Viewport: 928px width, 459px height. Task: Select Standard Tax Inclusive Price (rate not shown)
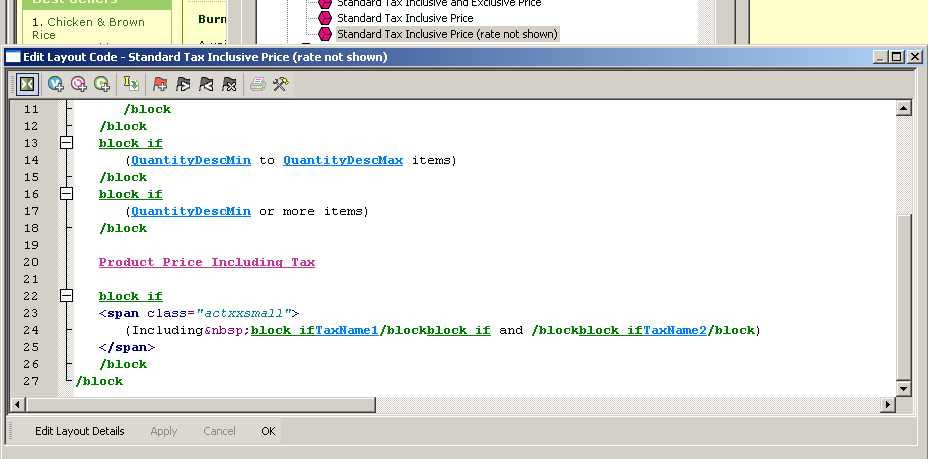446,34
